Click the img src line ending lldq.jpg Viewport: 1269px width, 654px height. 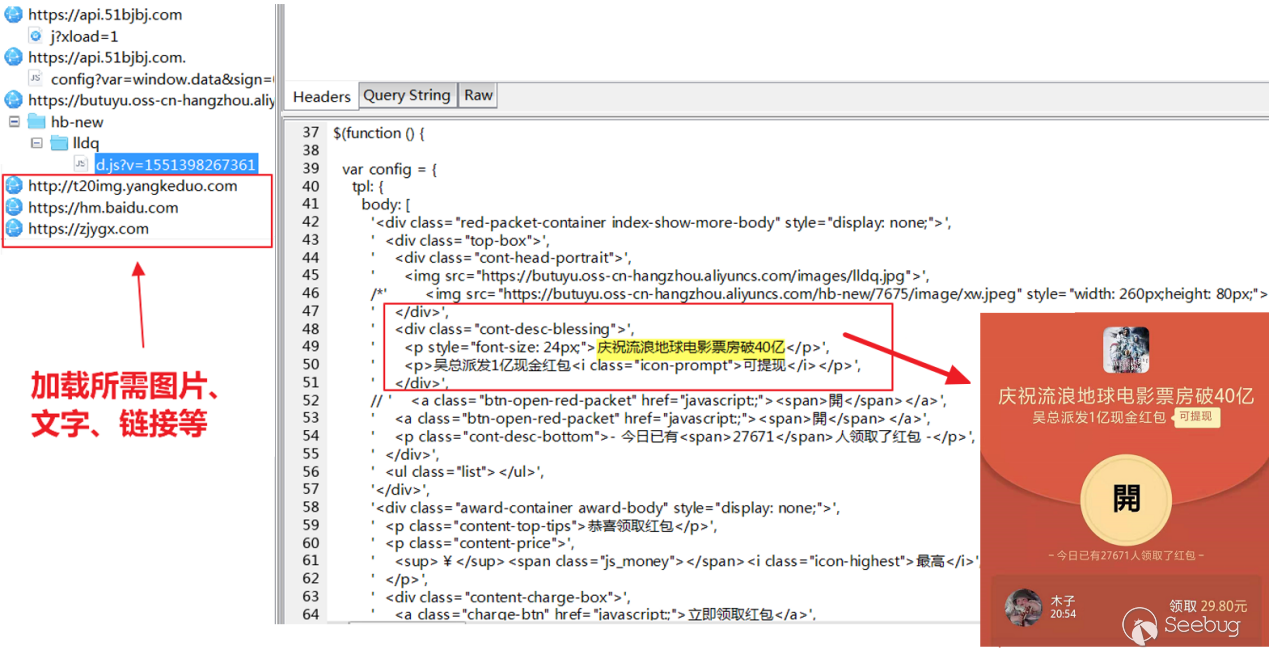pos(650,276)
